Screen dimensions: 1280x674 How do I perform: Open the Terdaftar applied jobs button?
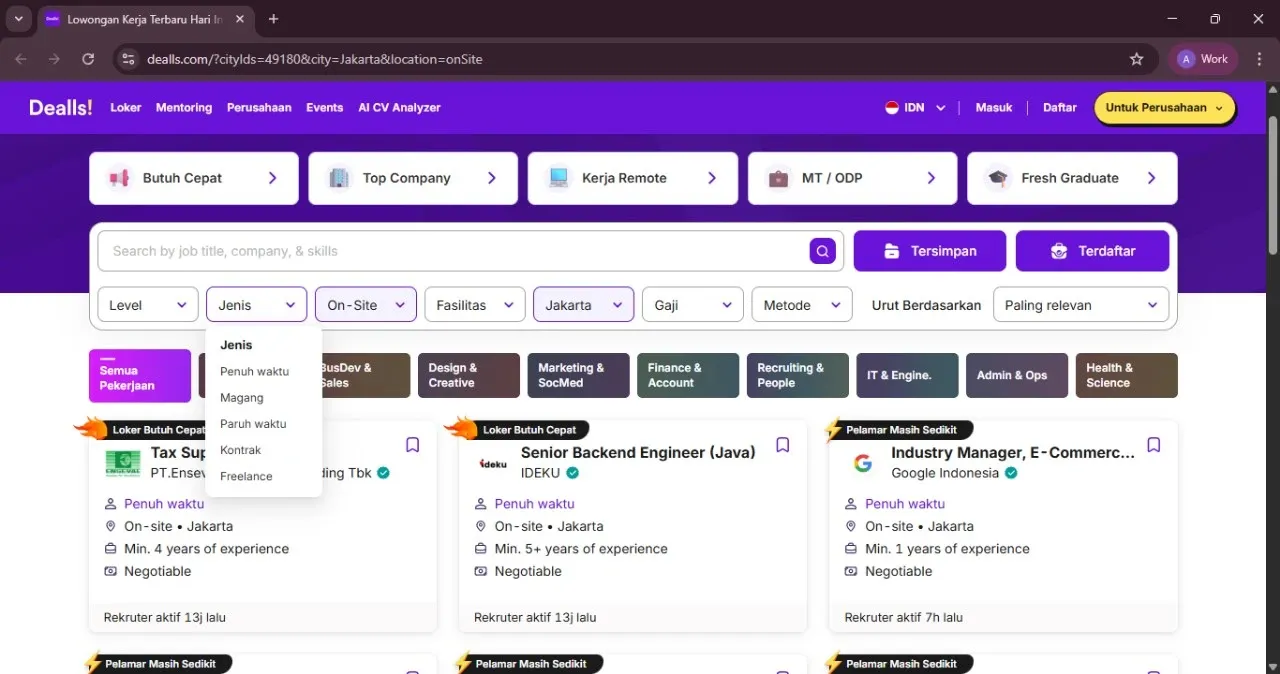1092,251
